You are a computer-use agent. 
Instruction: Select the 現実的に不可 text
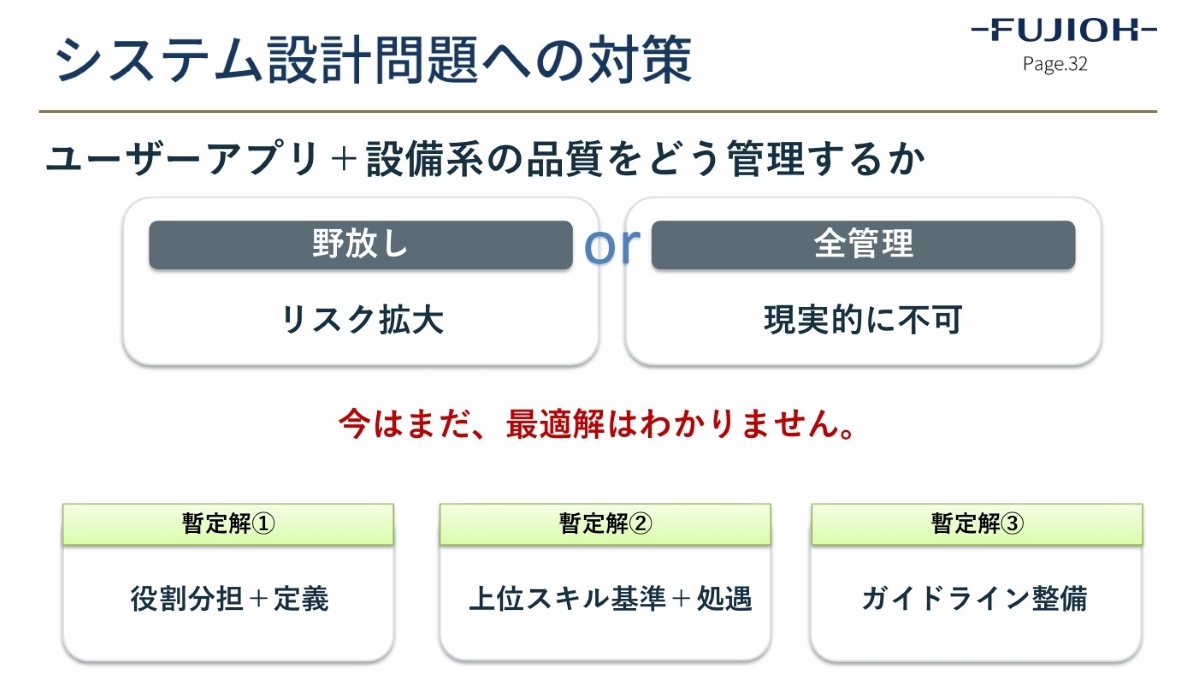tap(863, 320)
